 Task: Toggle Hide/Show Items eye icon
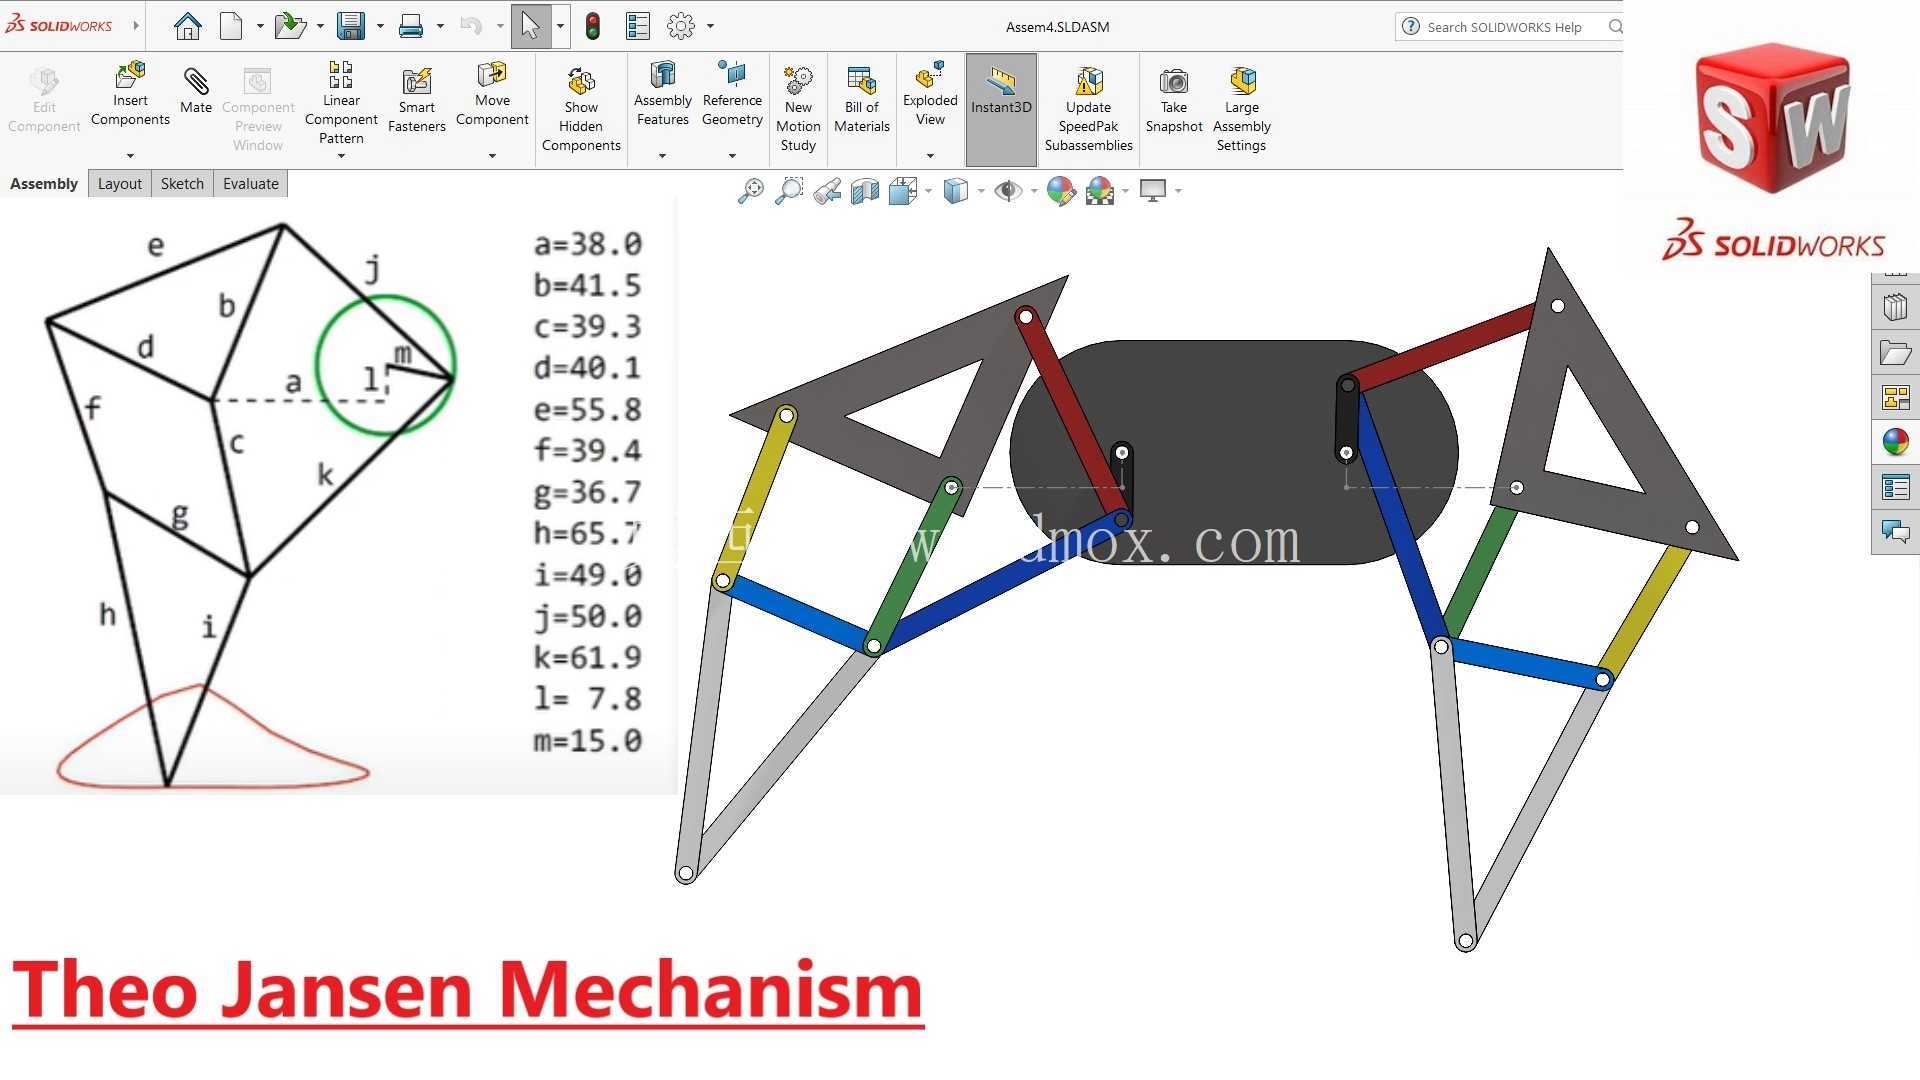coord(1008,190)
